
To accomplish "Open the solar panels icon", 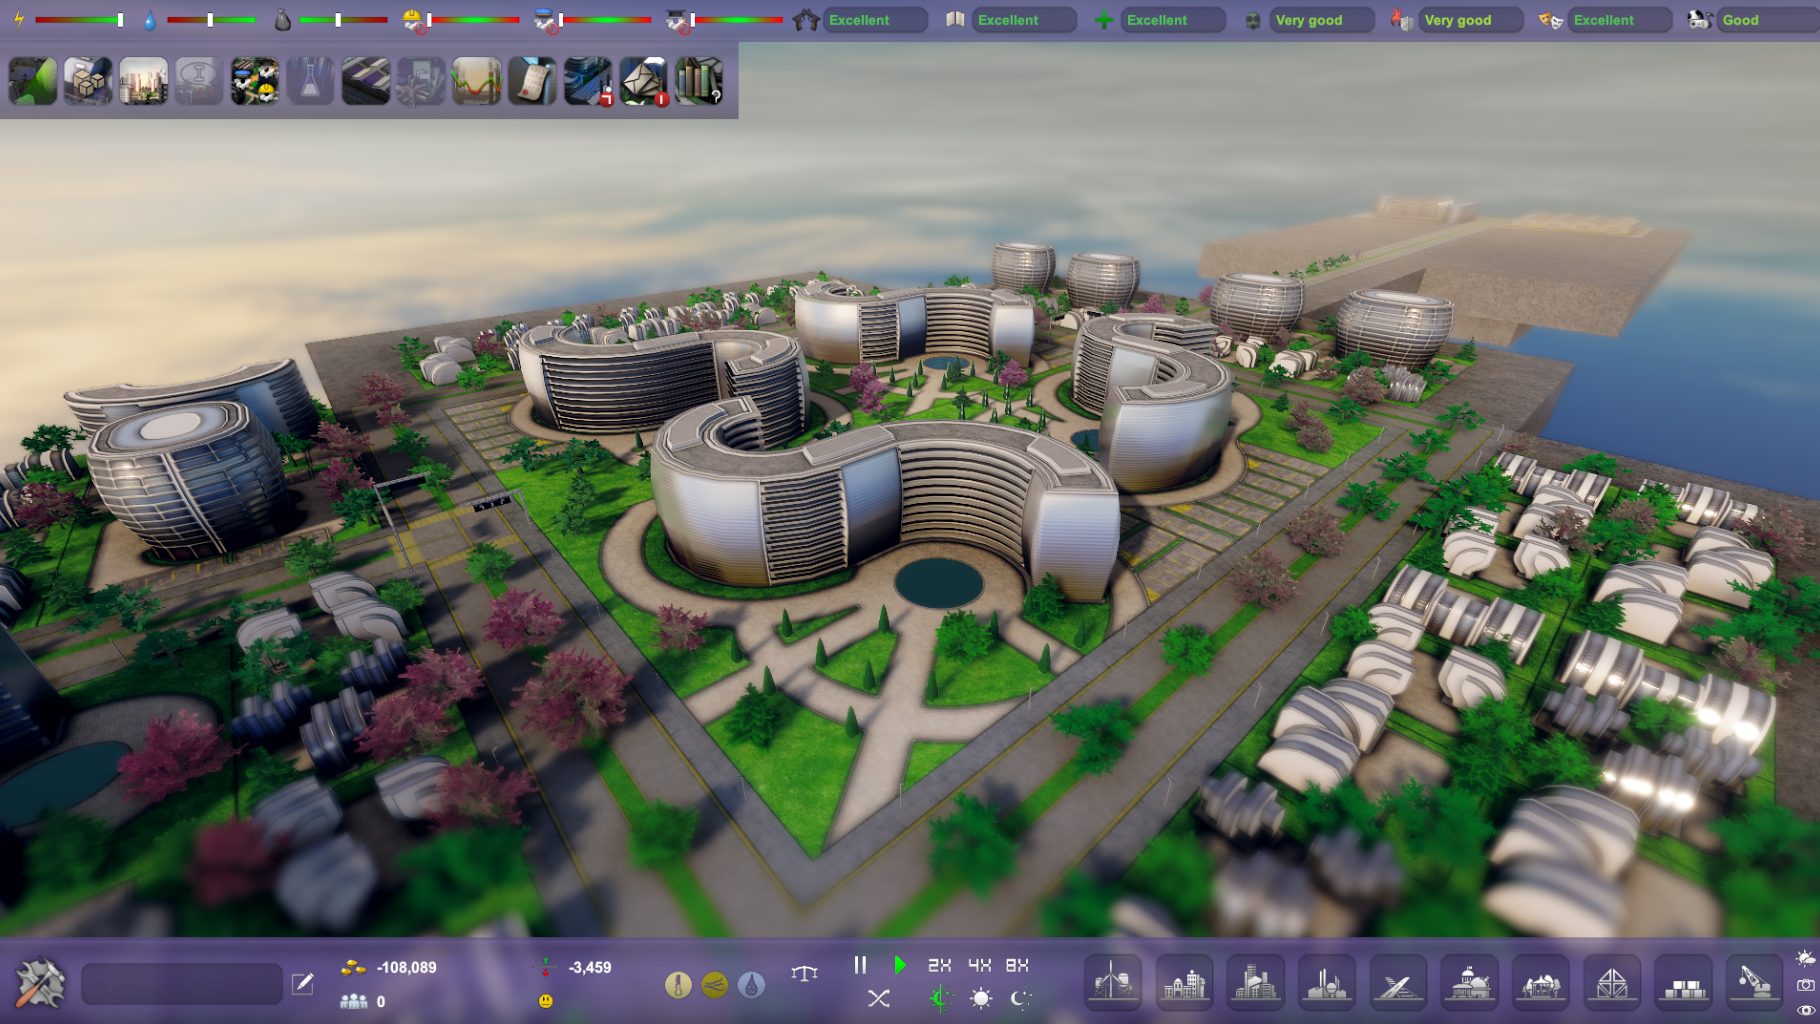I will [x=365, y=81].
